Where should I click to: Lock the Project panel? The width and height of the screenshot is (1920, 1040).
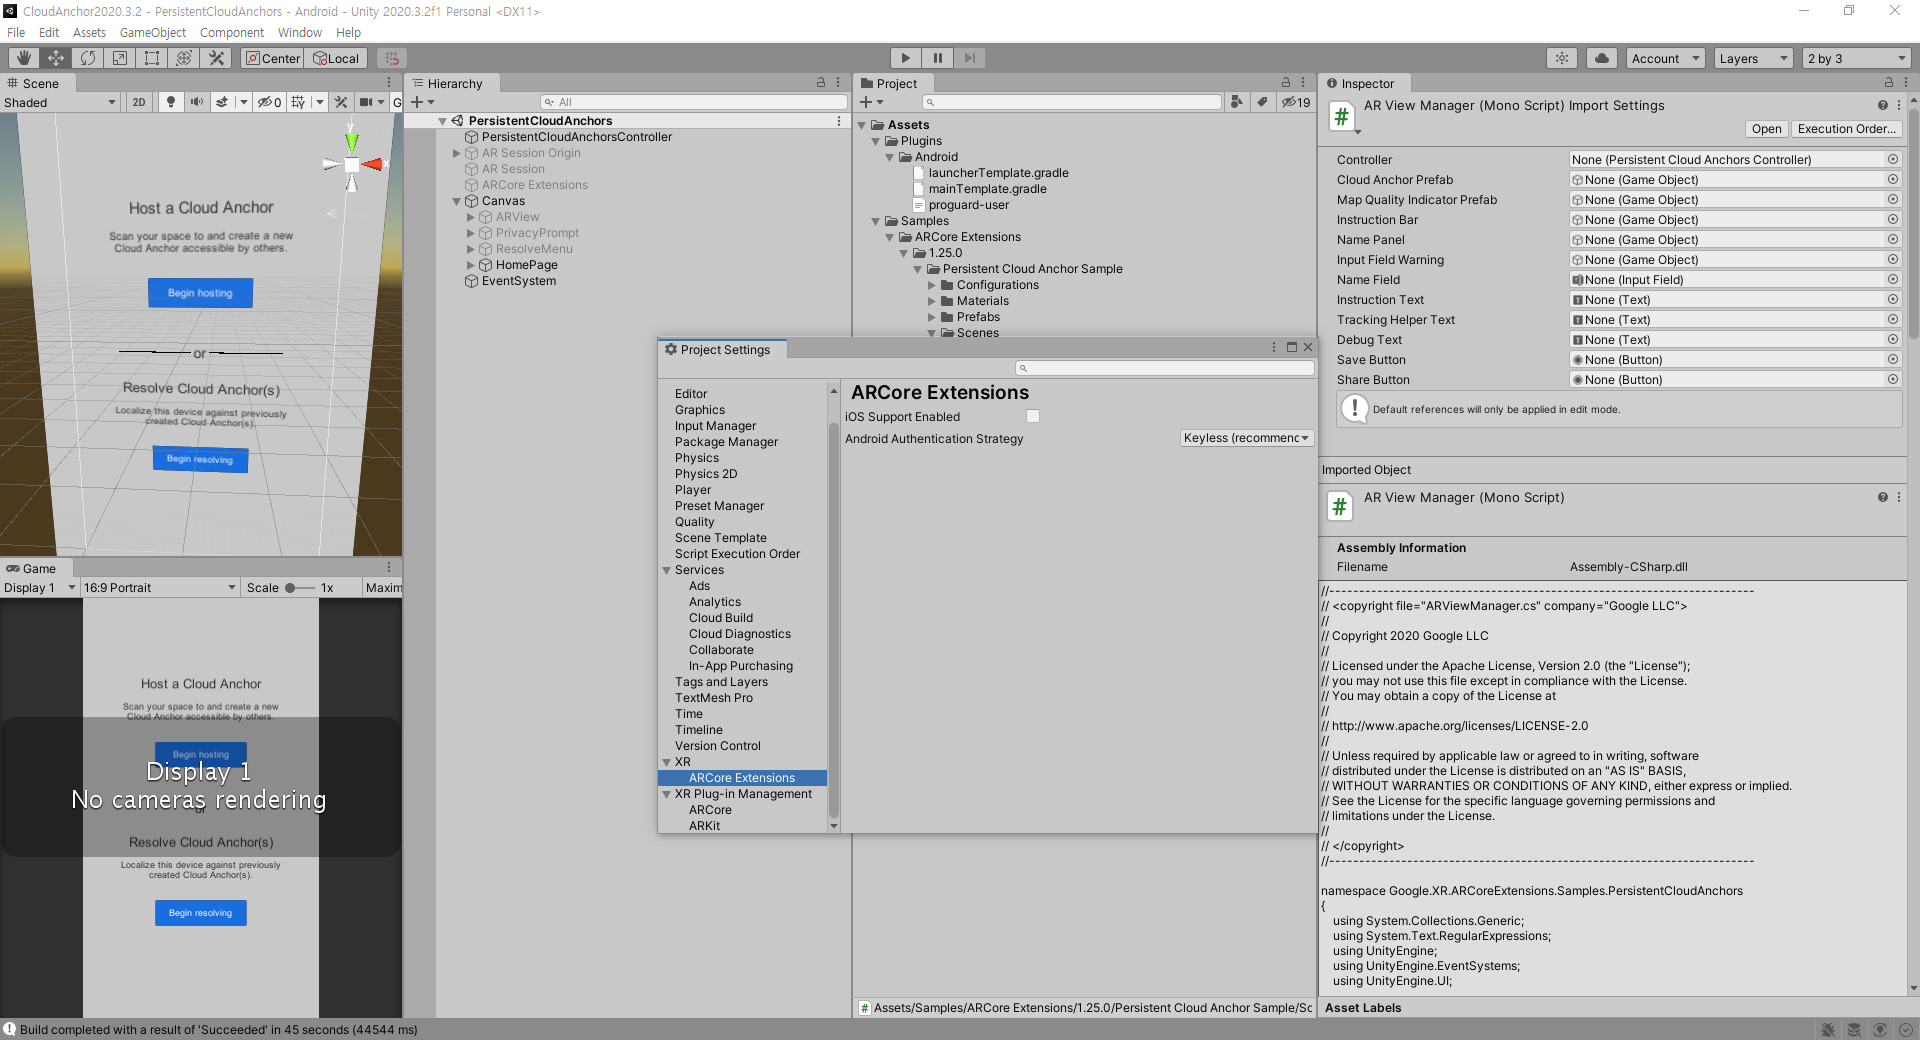[1286, 83]
